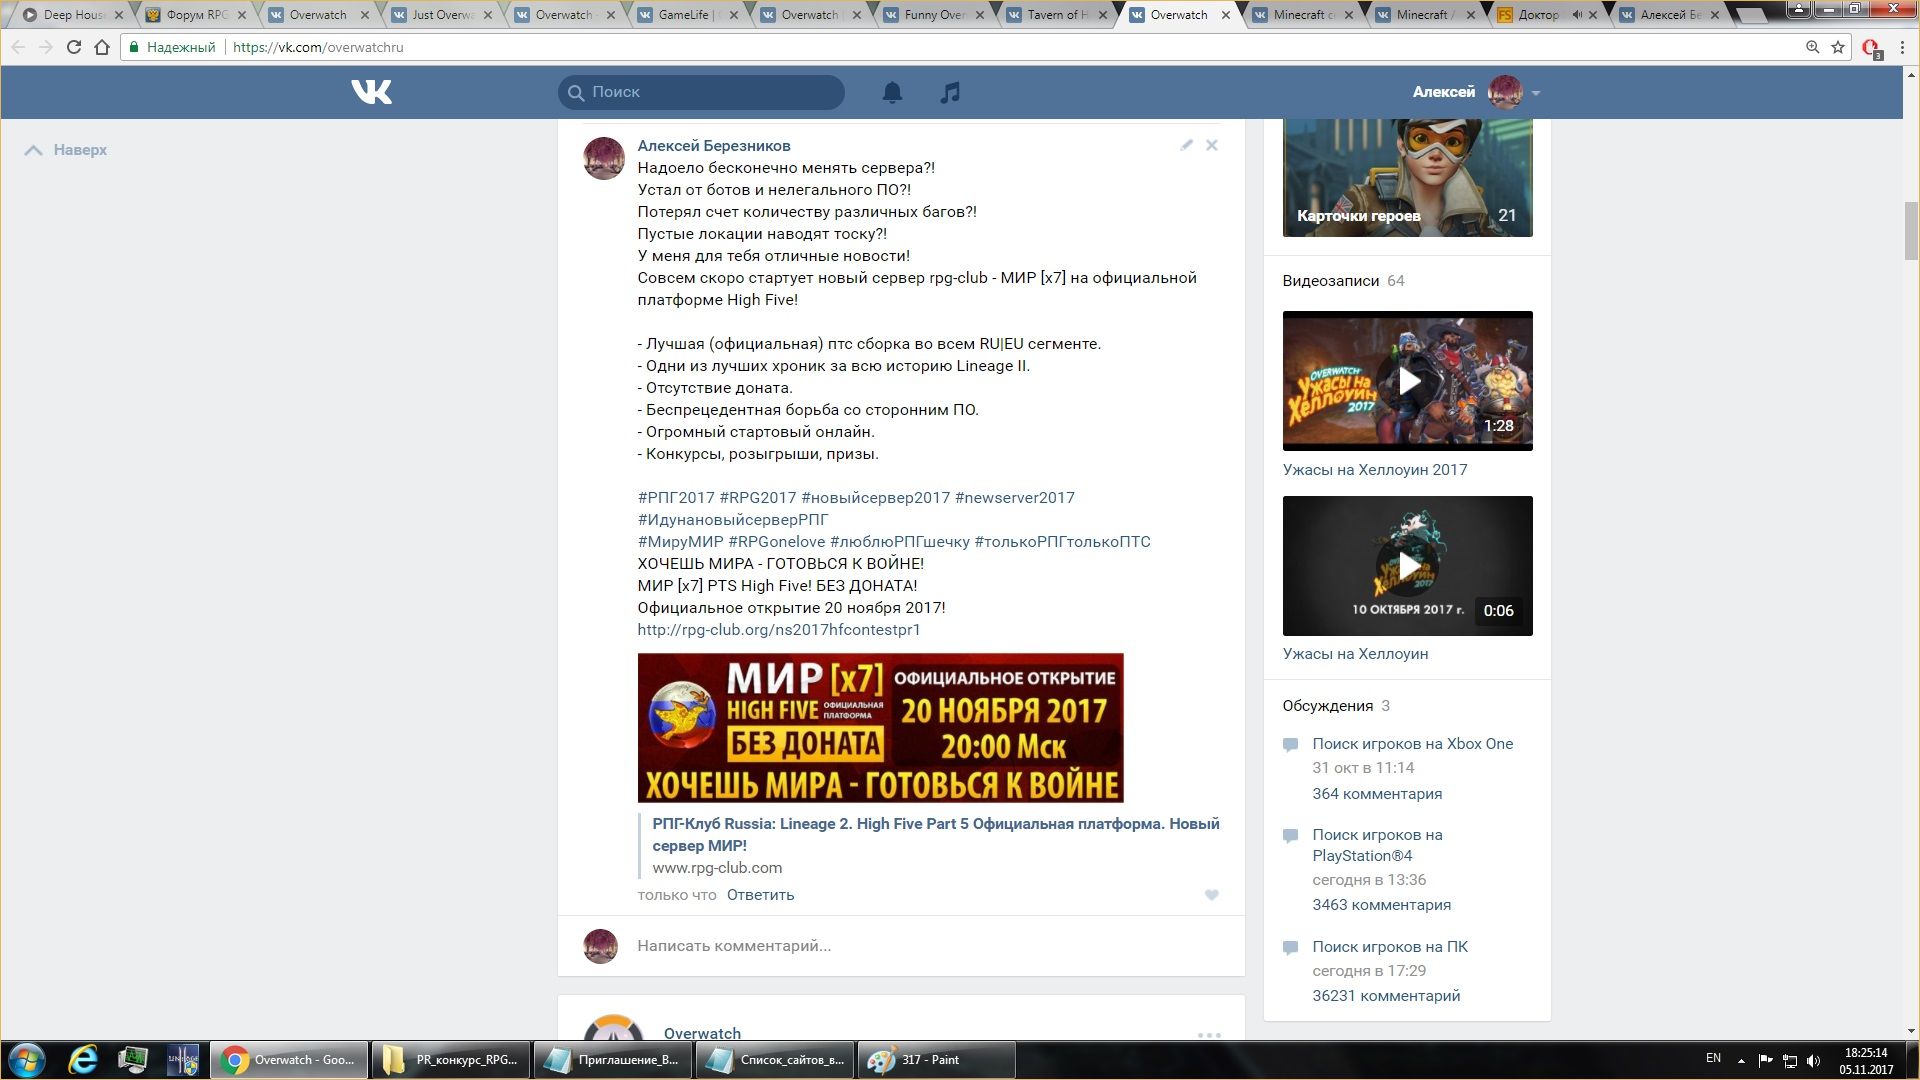The image size is (1920, 1080).
Task: Open more options for the Overwatch post
Action: pos(1209,1035)
